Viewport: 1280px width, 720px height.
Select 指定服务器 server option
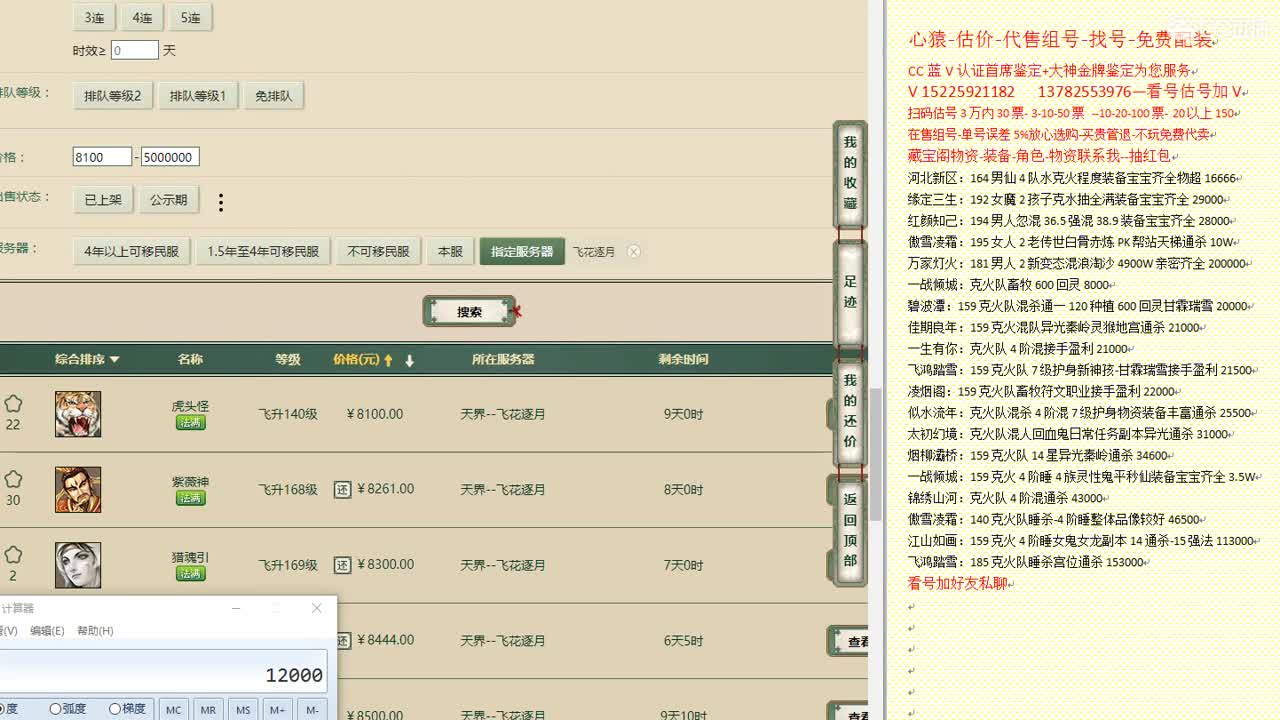point(522,252)
